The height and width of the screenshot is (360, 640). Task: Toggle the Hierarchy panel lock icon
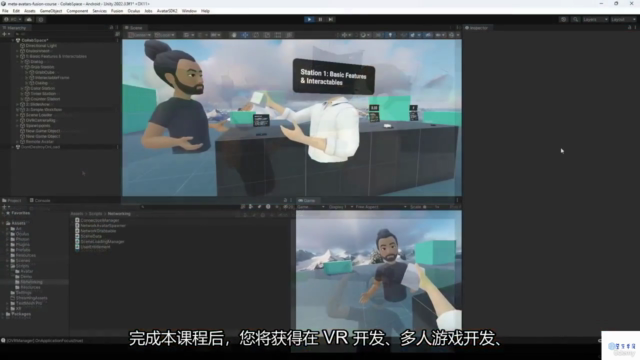pyautogui.click(x=111, y=28)
